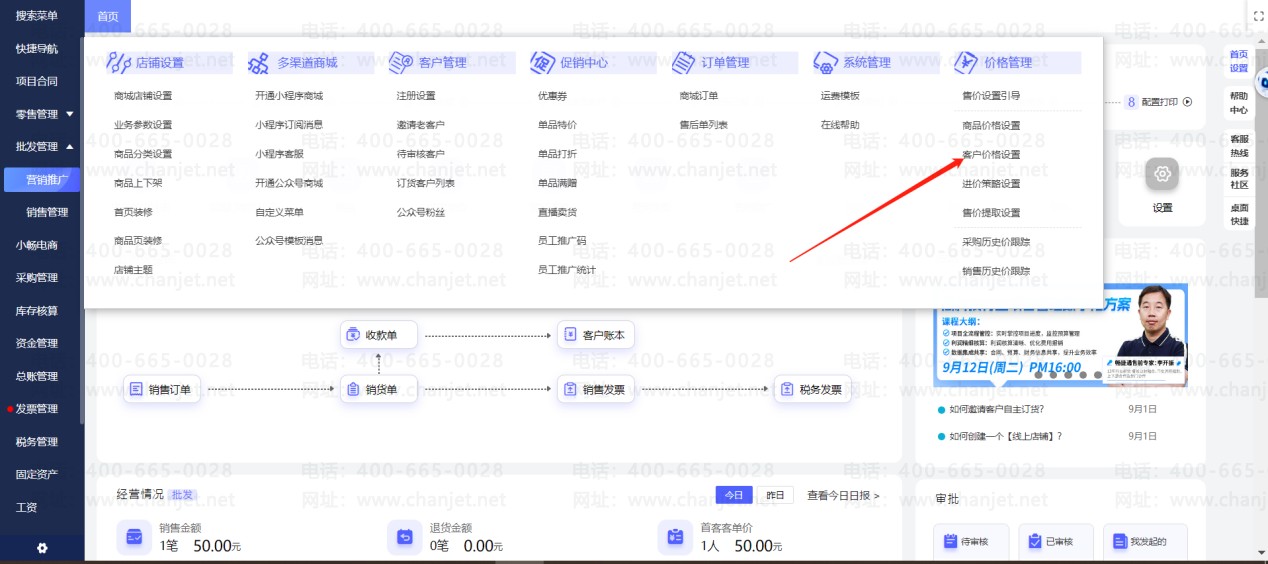Click the 促销中心 header icon
Screen dimensions: 1268x564
(x=542, y=63)
